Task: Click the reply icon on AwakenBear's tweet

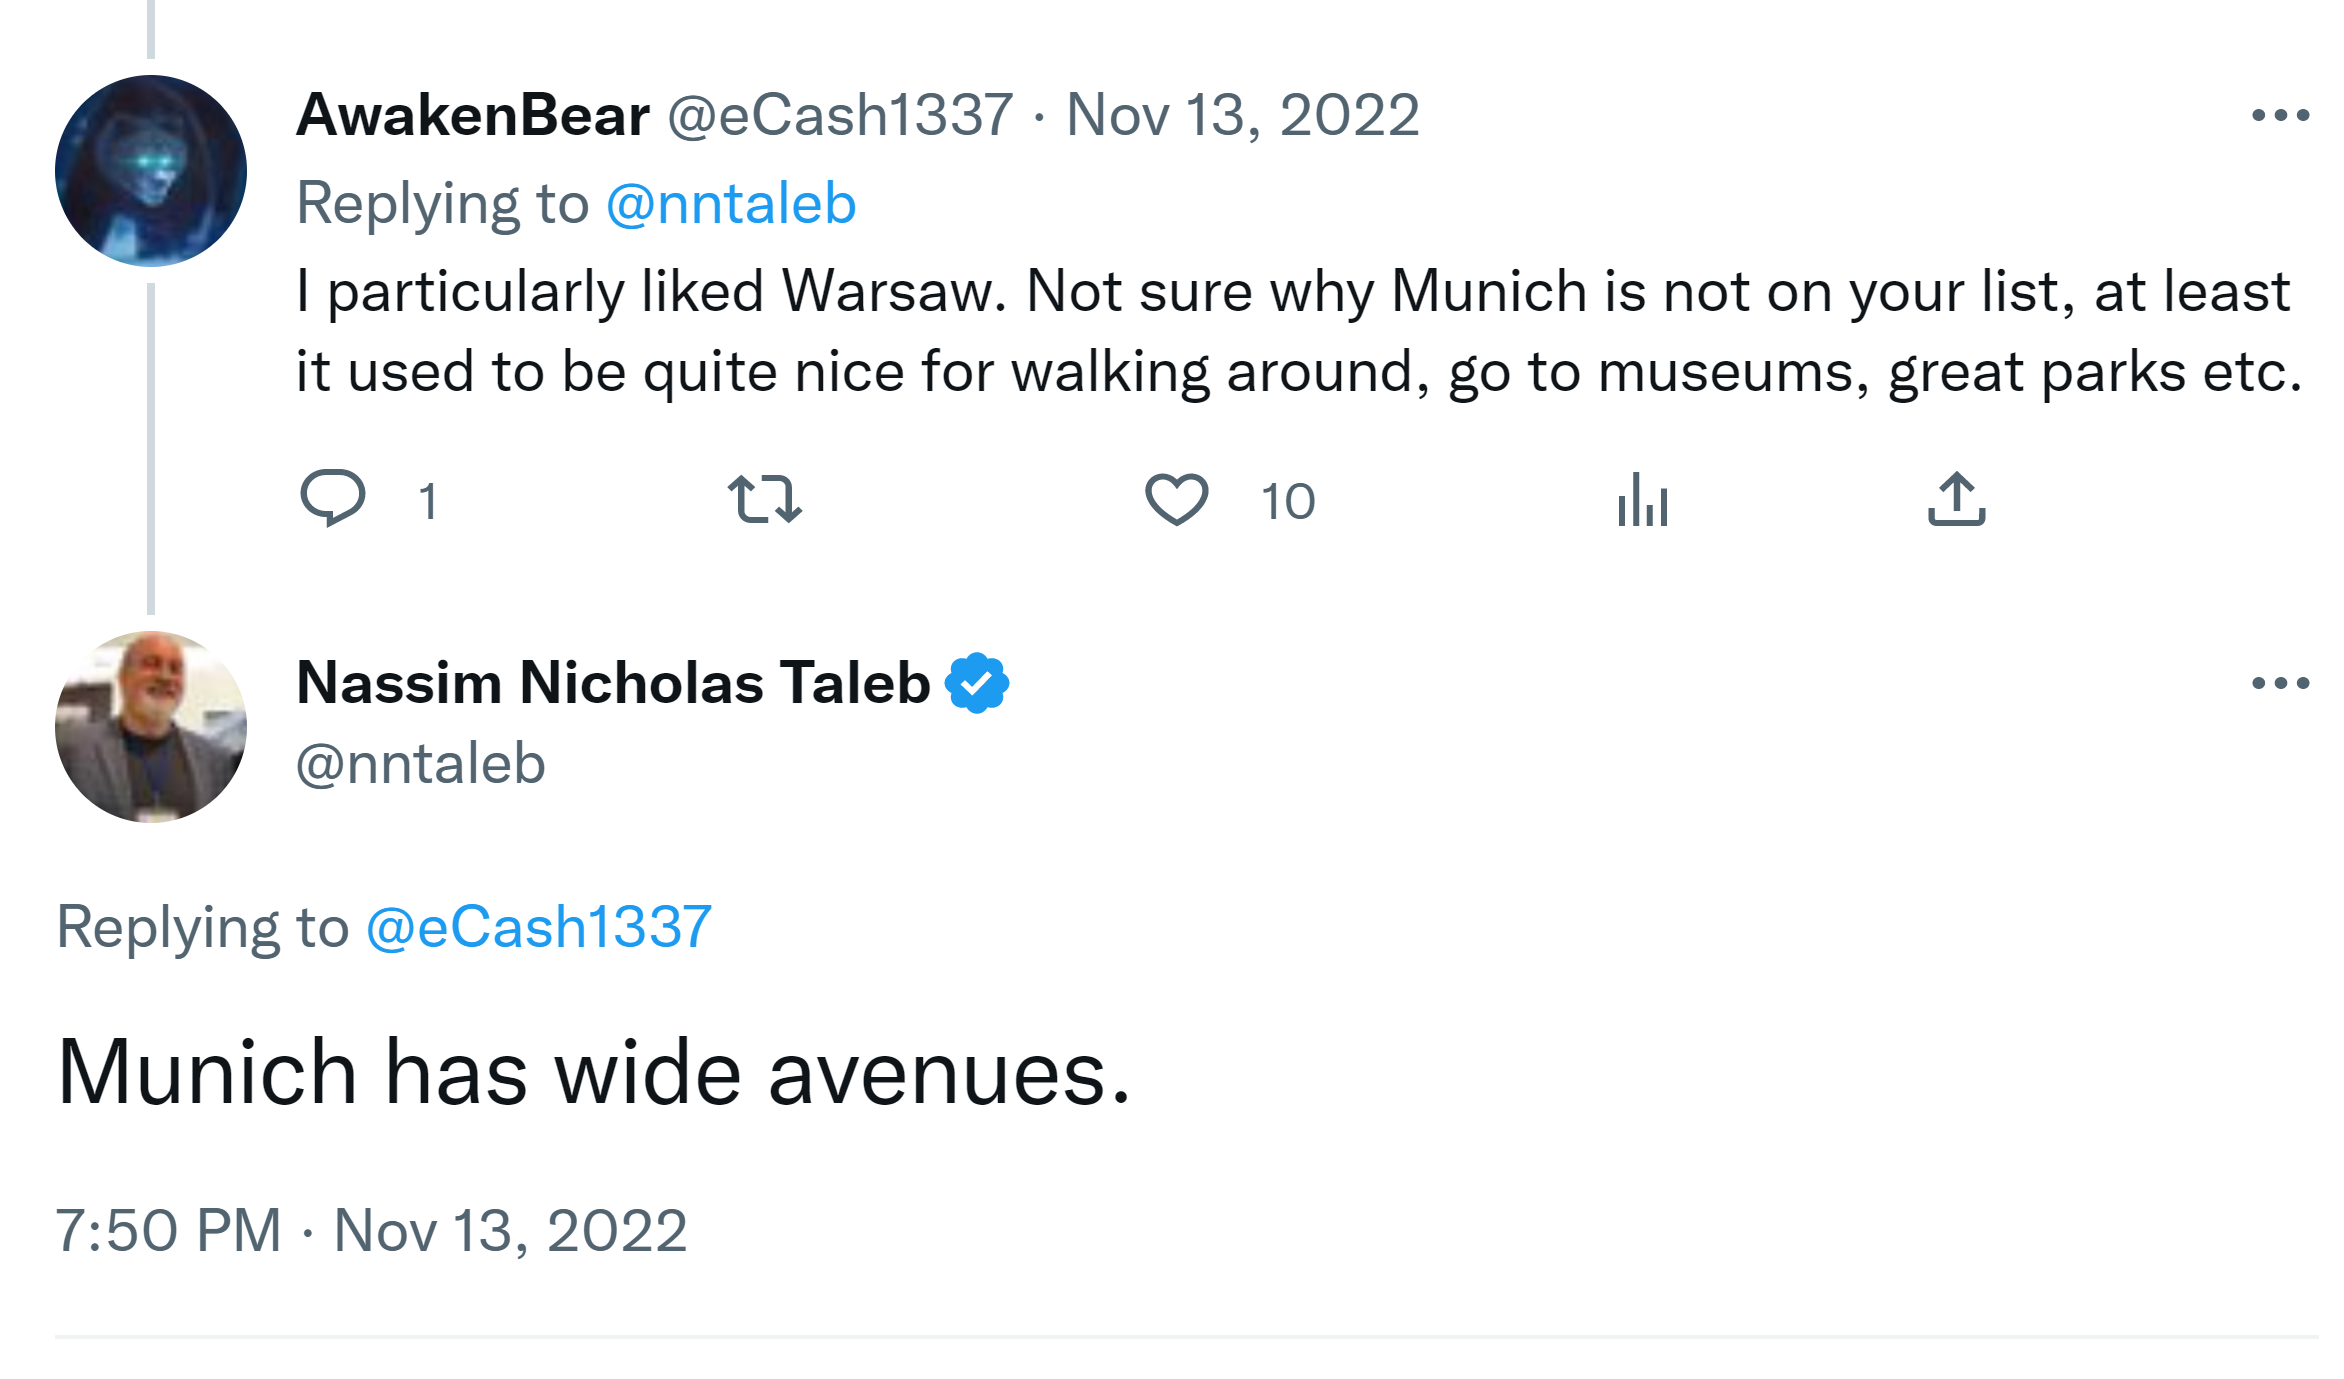Action: pos(333,498)
